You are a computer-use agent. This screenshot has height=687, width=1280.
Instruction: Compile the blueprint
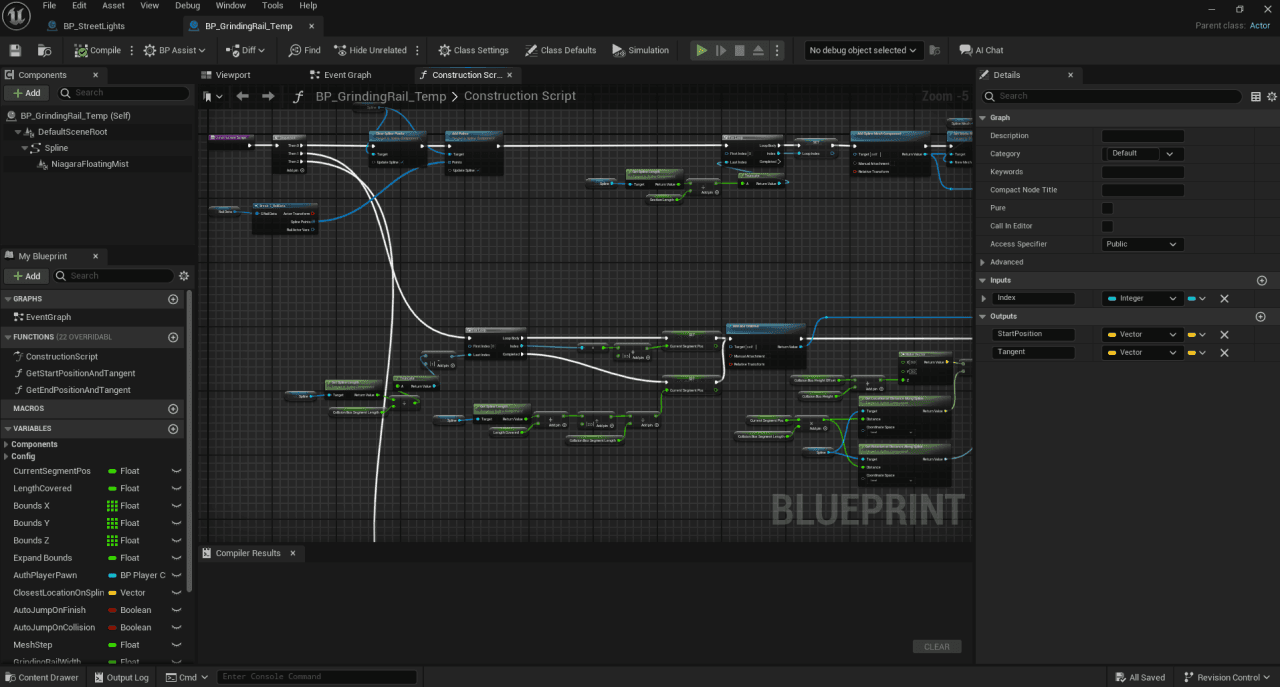point(97,49)
